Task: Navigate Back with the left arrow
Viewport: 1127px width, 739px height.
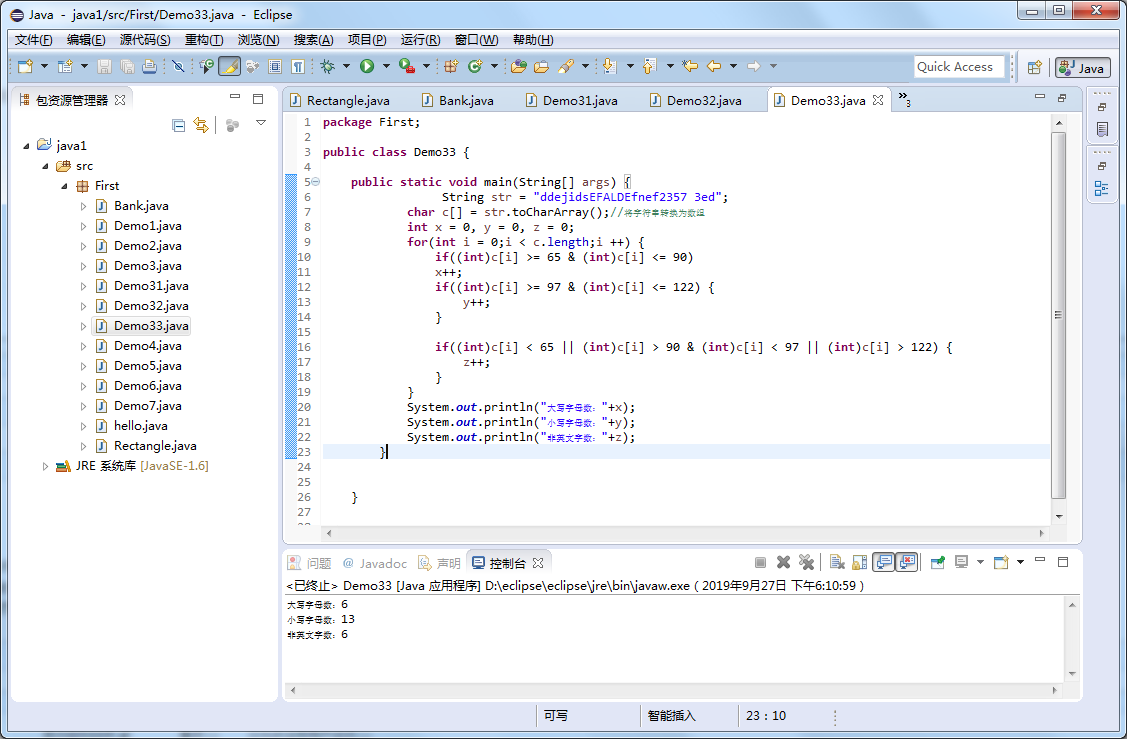Action: 714,66
